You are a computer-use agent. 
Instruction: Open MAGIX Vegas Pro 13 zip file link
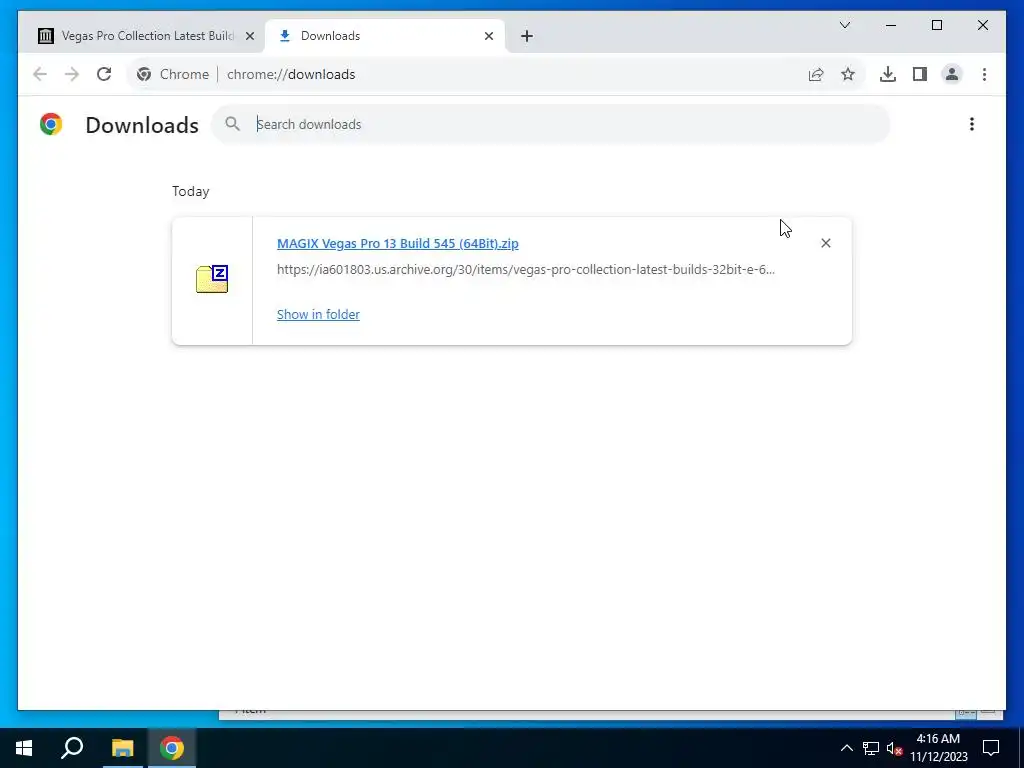click(398, 244)
